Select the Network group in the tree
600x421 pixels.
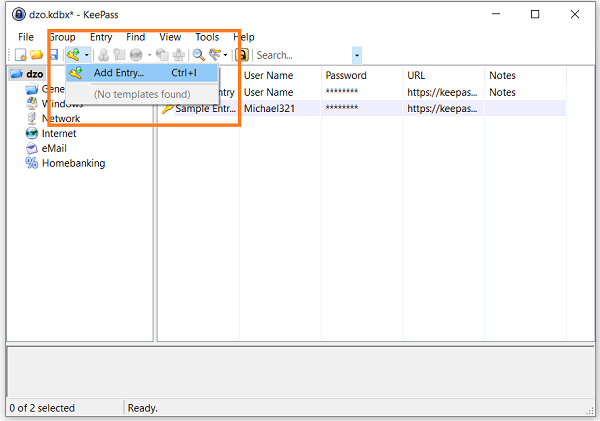pos(61,119)
